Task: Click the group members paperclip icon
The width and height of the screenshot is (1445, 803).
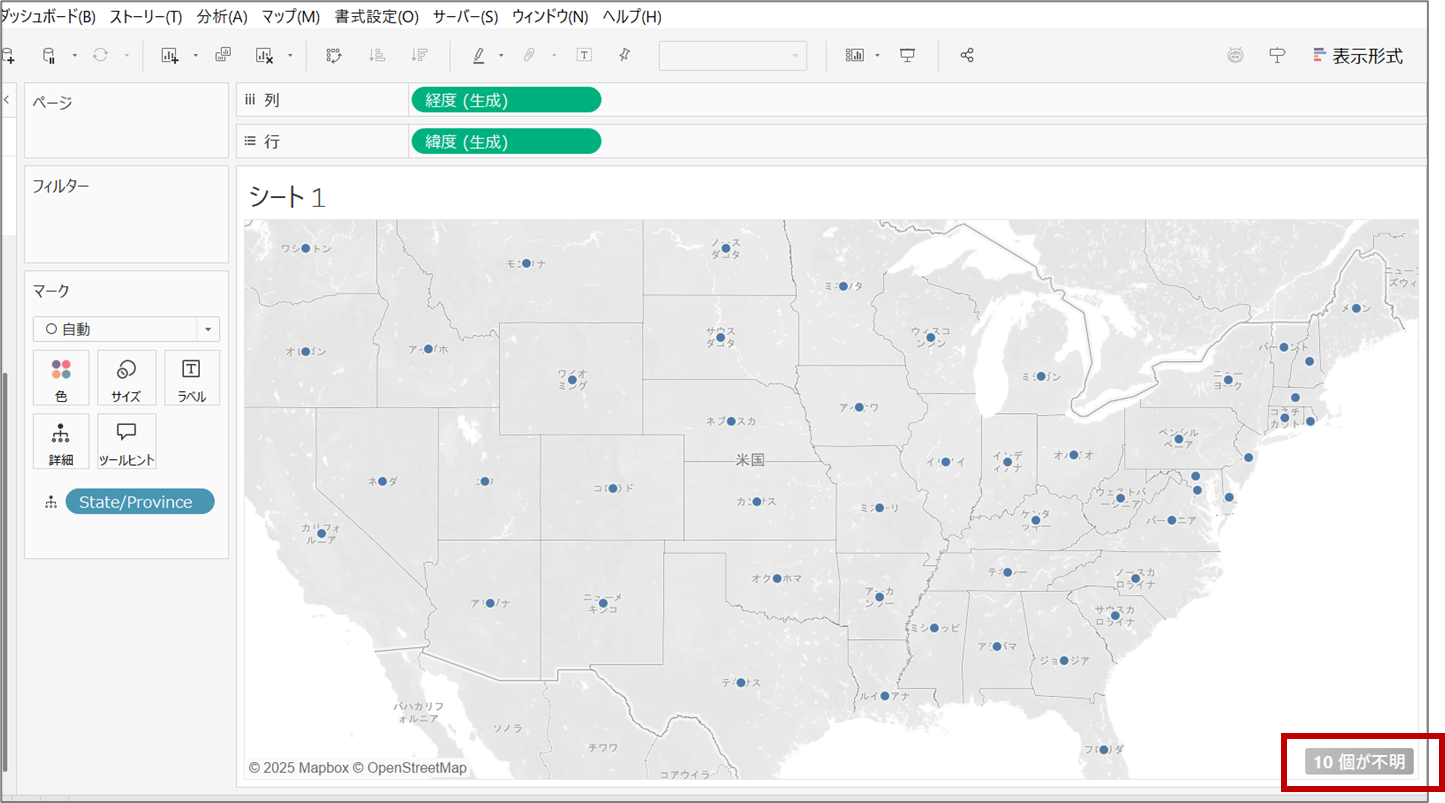Action: click(530, 56)
